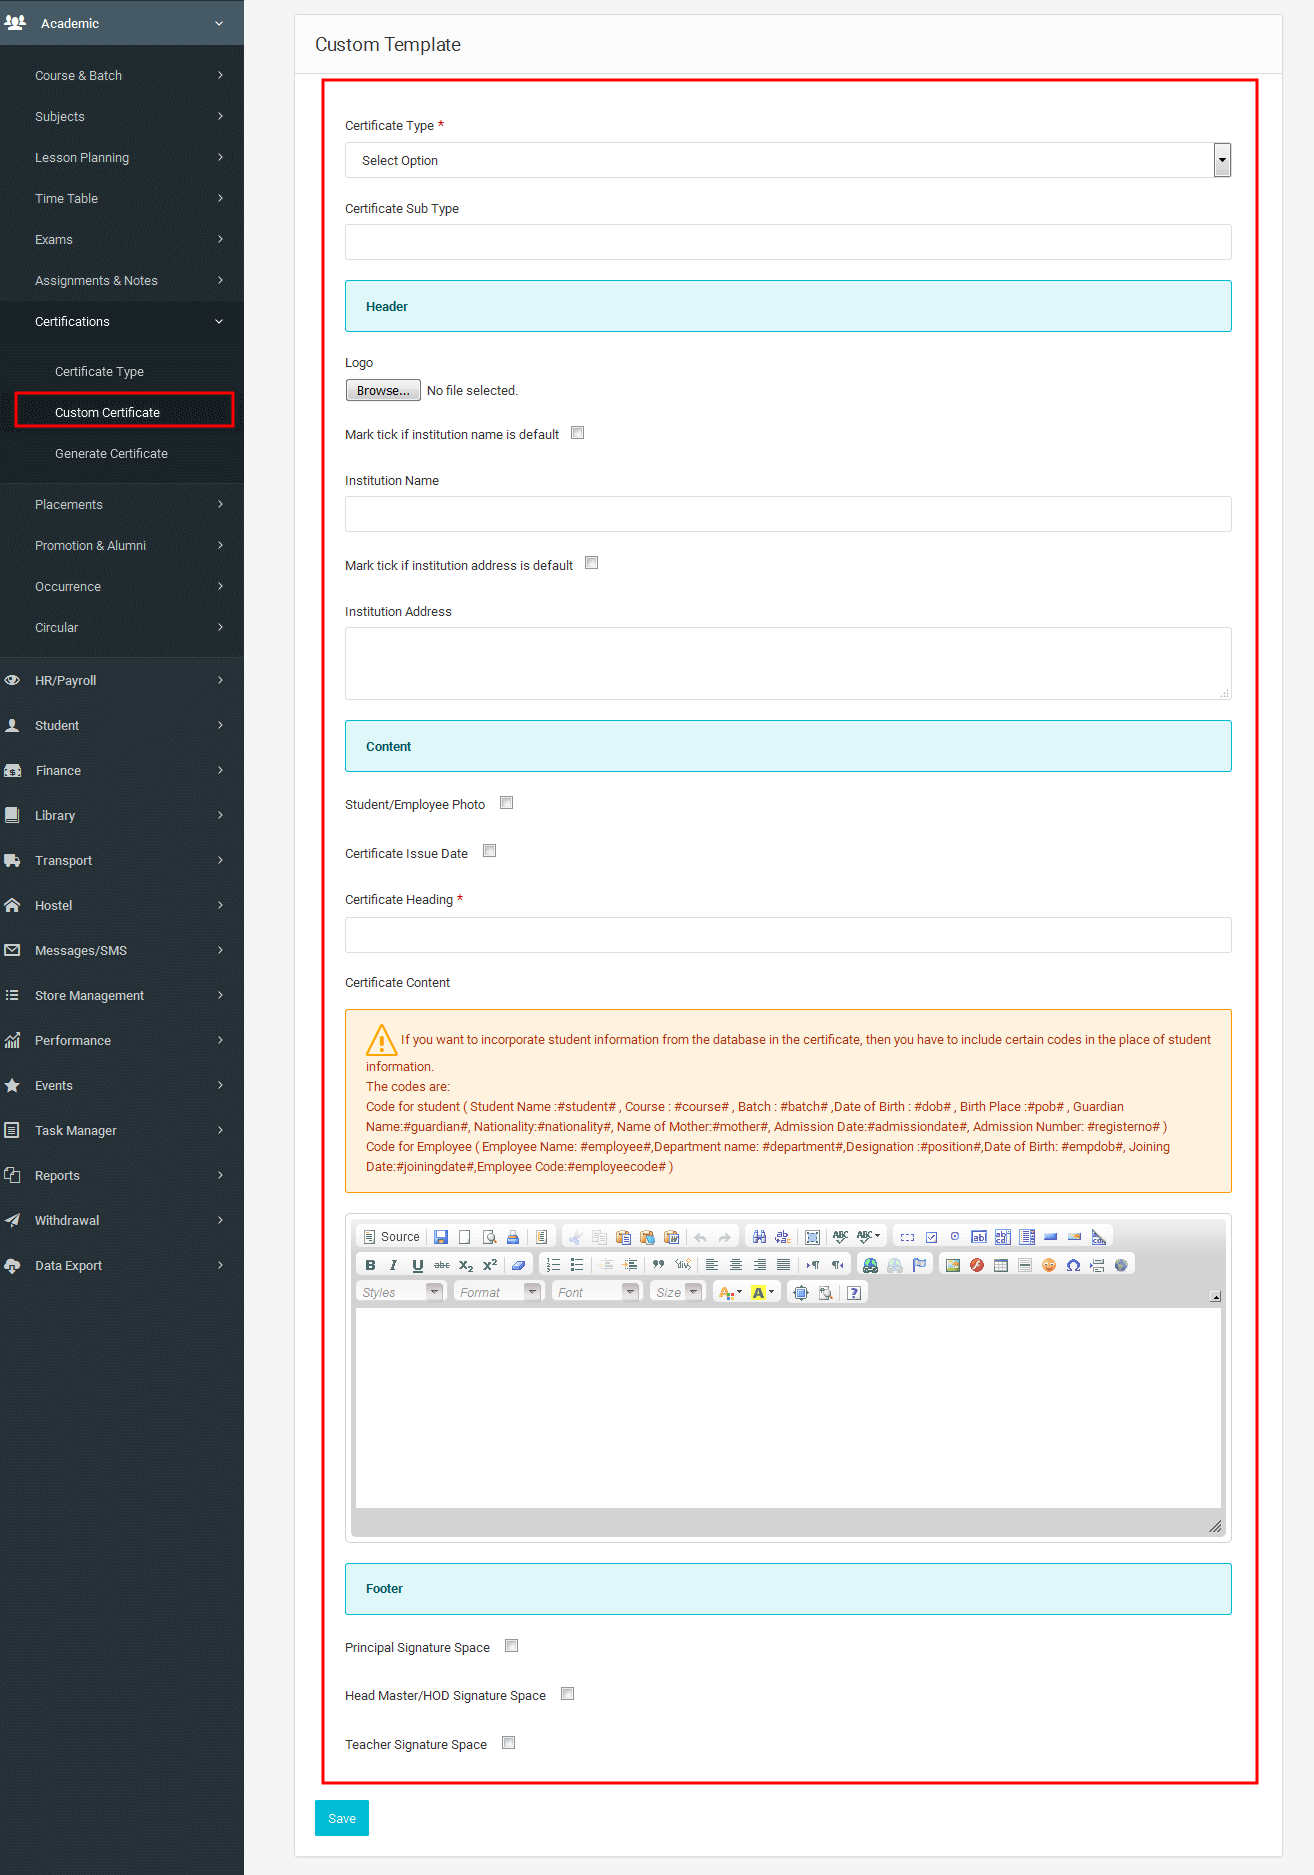Click the Institution Name input field
The height and width of the screenshot is (1875, 1314).
click(788, 514)
